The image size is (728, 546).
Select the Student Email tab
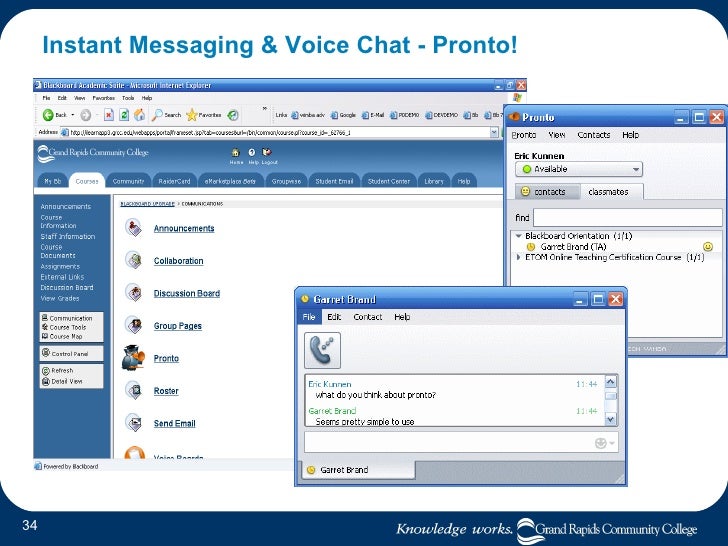pos(334,181)
